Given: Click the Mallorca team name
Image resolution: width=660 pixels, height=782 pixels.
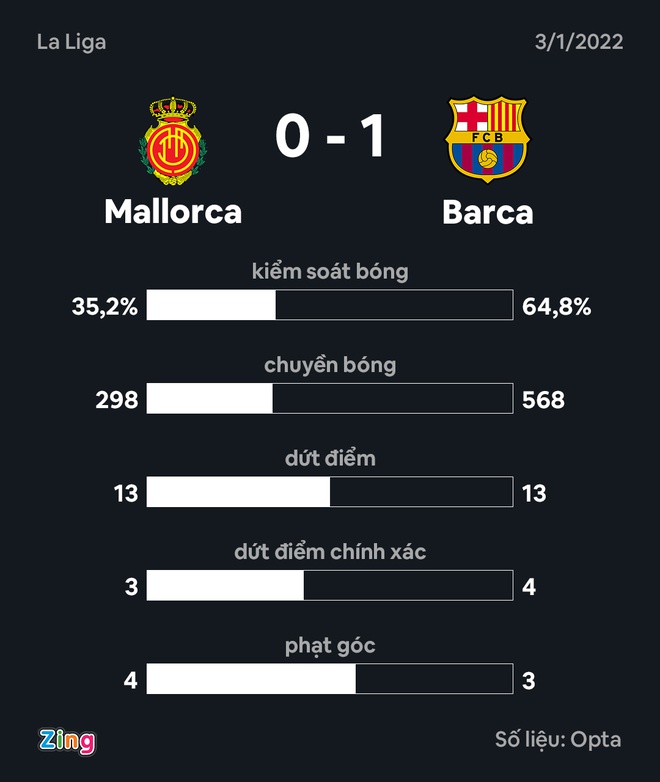Looking at the screenshot, I should click(x=173, y=212).
